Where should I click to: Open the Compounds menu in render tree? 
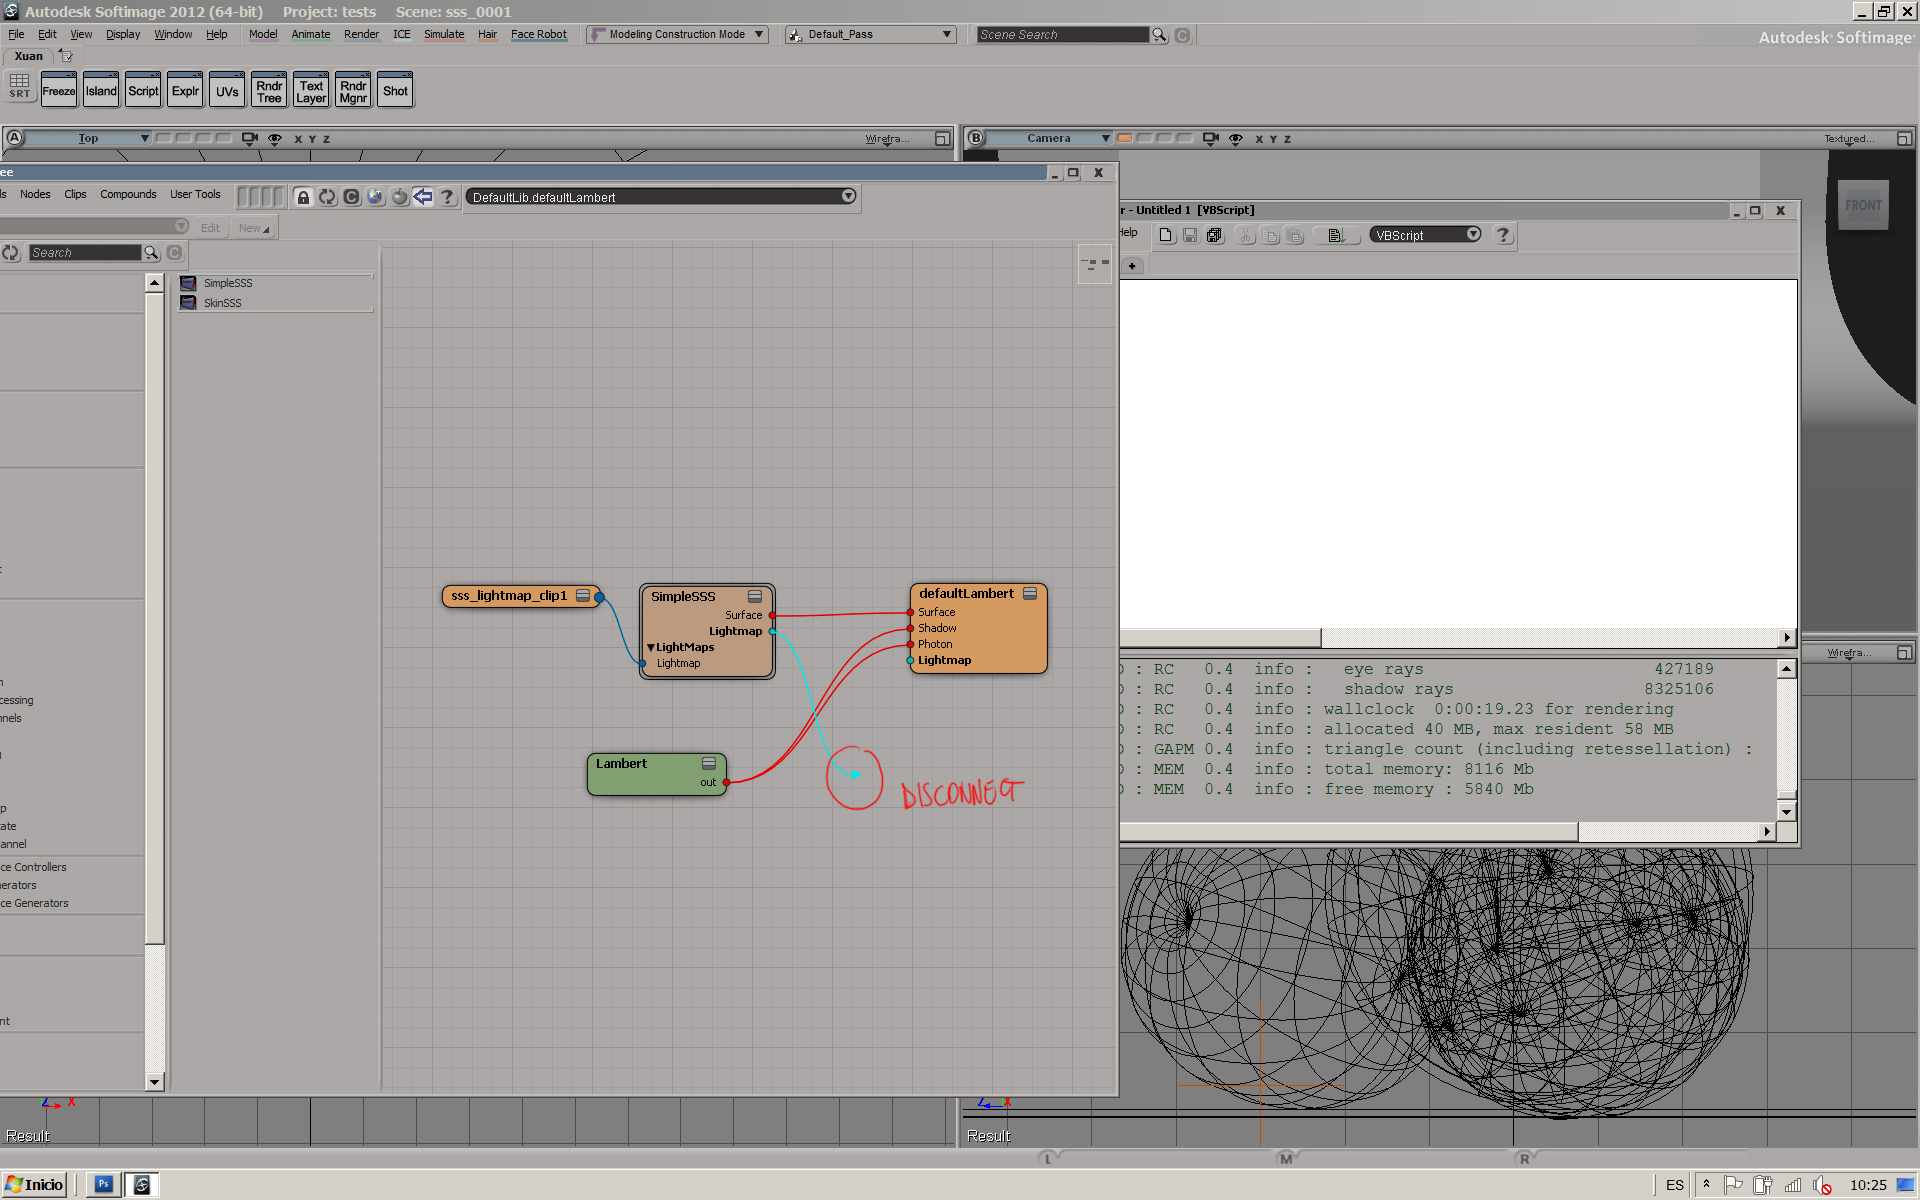pyautogui.click(x=128, y=194)
